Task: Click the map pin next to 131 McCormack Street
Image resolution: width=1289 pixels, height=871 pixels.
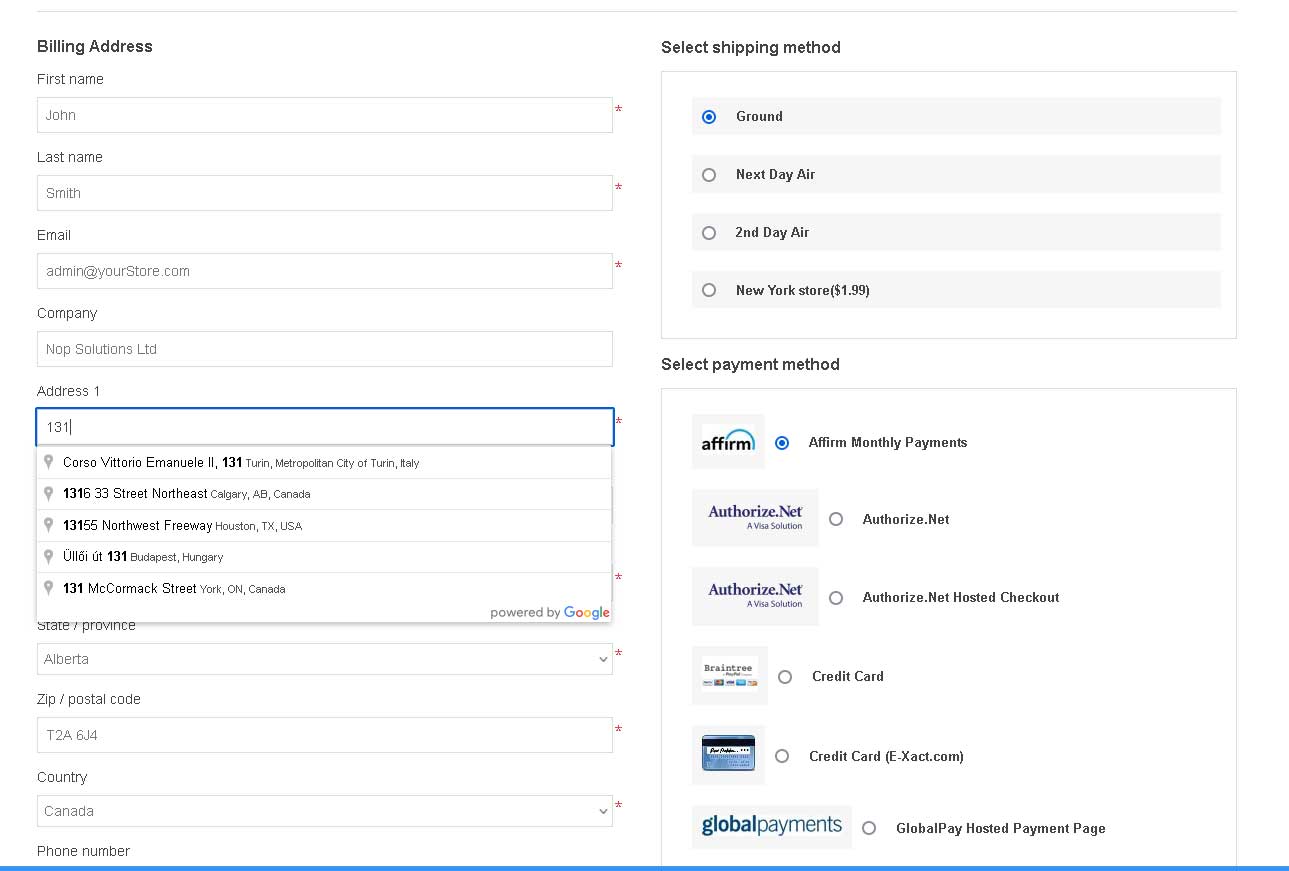Action: click(x=48, y=588)
